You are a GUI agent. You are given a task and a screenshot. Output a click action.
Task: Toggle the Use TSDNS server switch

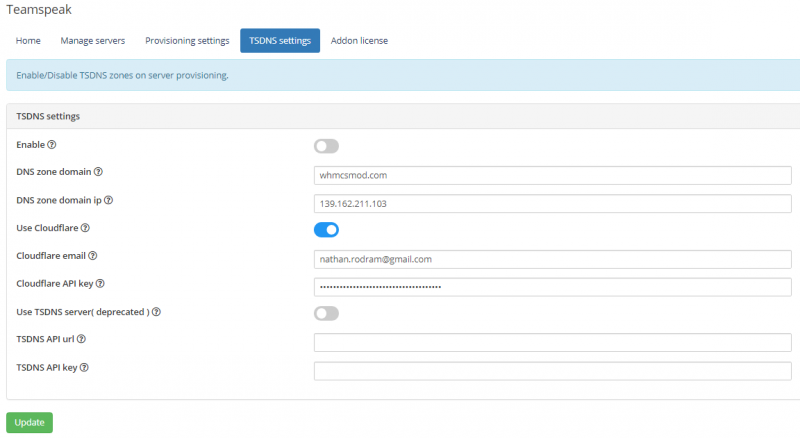tap(326, 313)
